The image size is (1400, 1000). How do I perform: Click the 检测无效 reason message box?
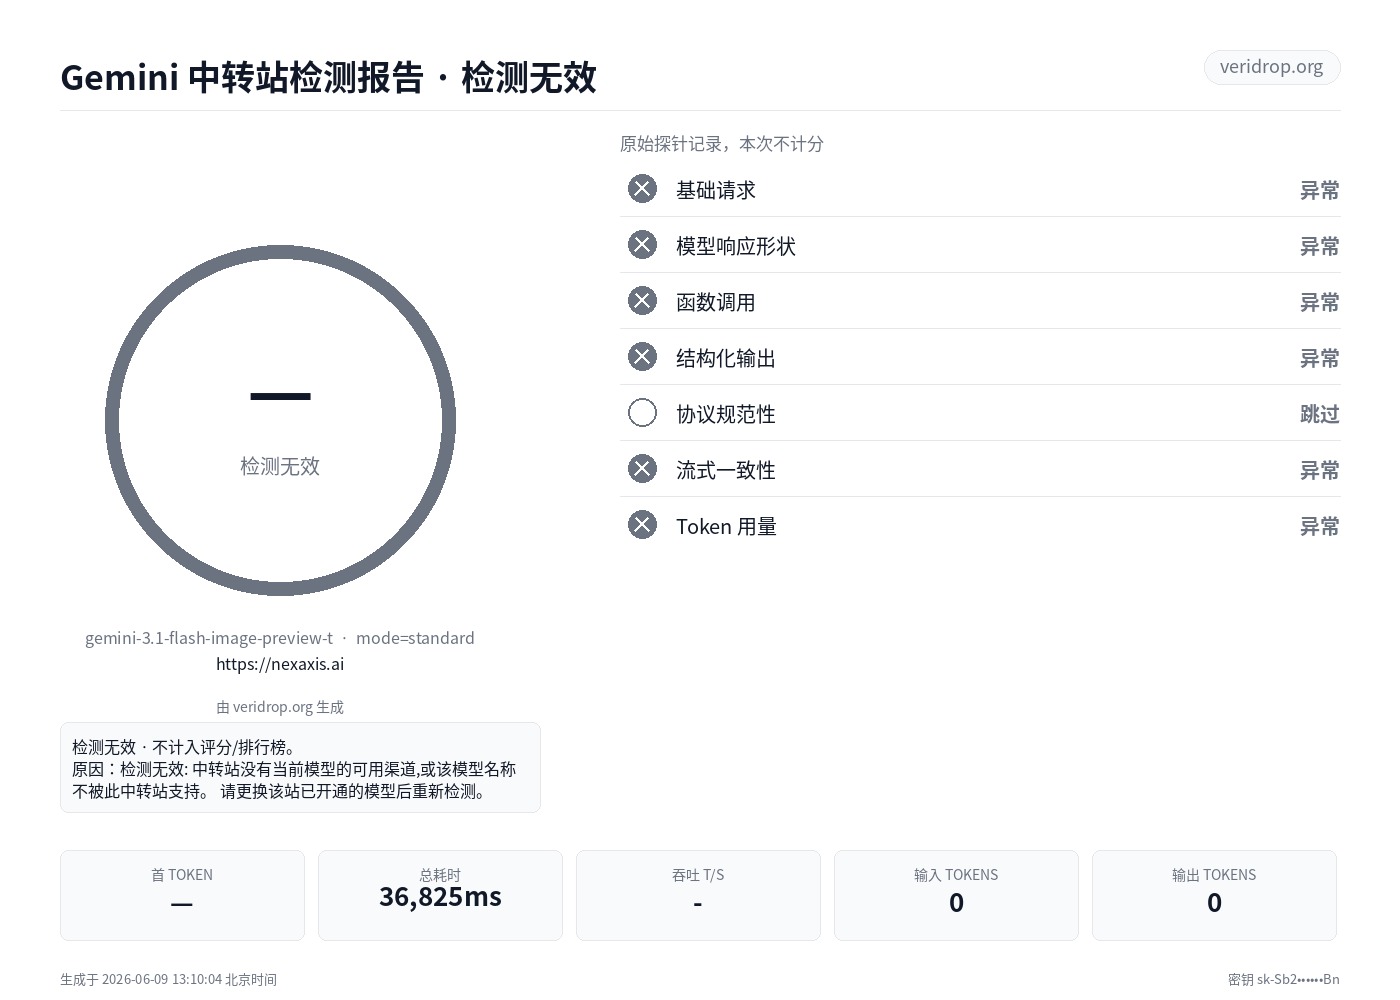click(300, 768)
